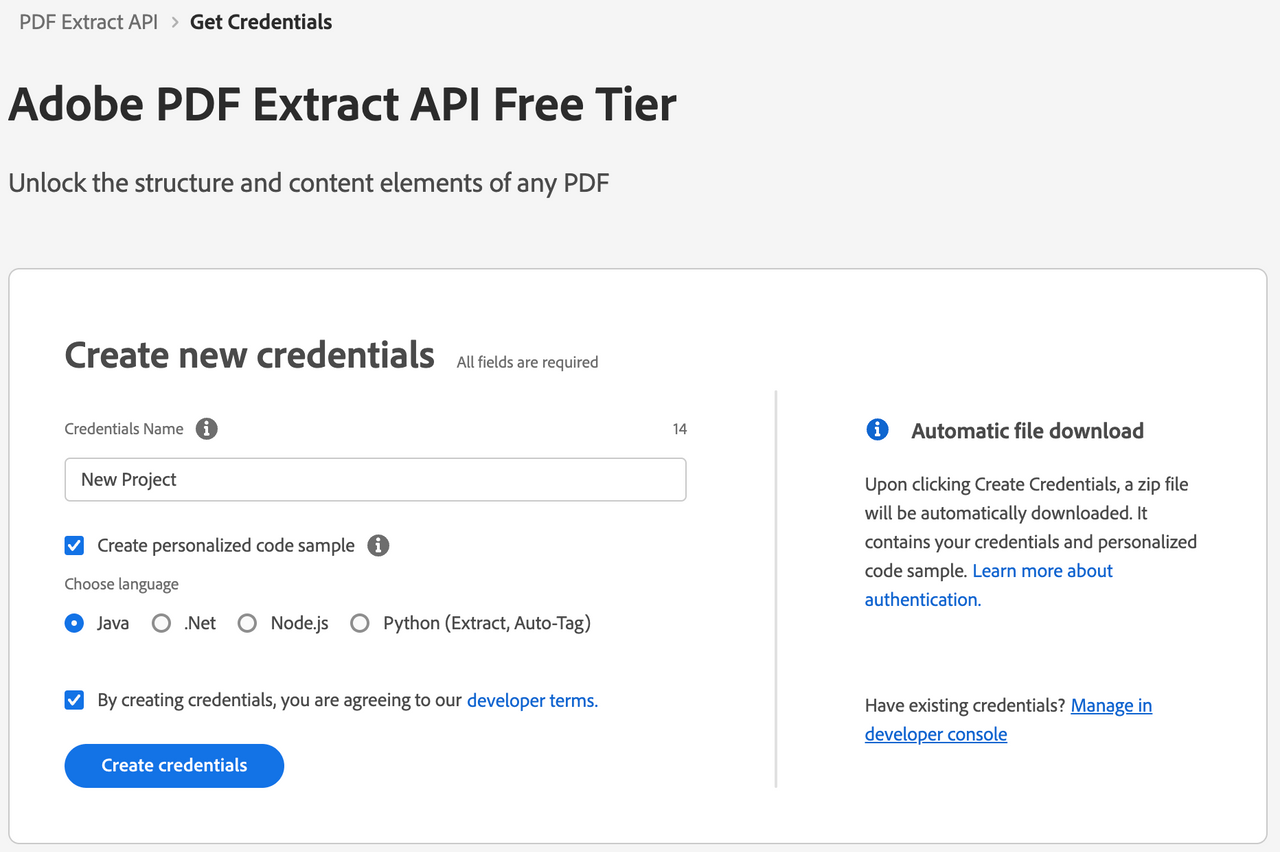The height and width of the screenshot is (852, 1280).
Task: Uncheck Create personalized code sample checkbox
Action: [74, 546]
